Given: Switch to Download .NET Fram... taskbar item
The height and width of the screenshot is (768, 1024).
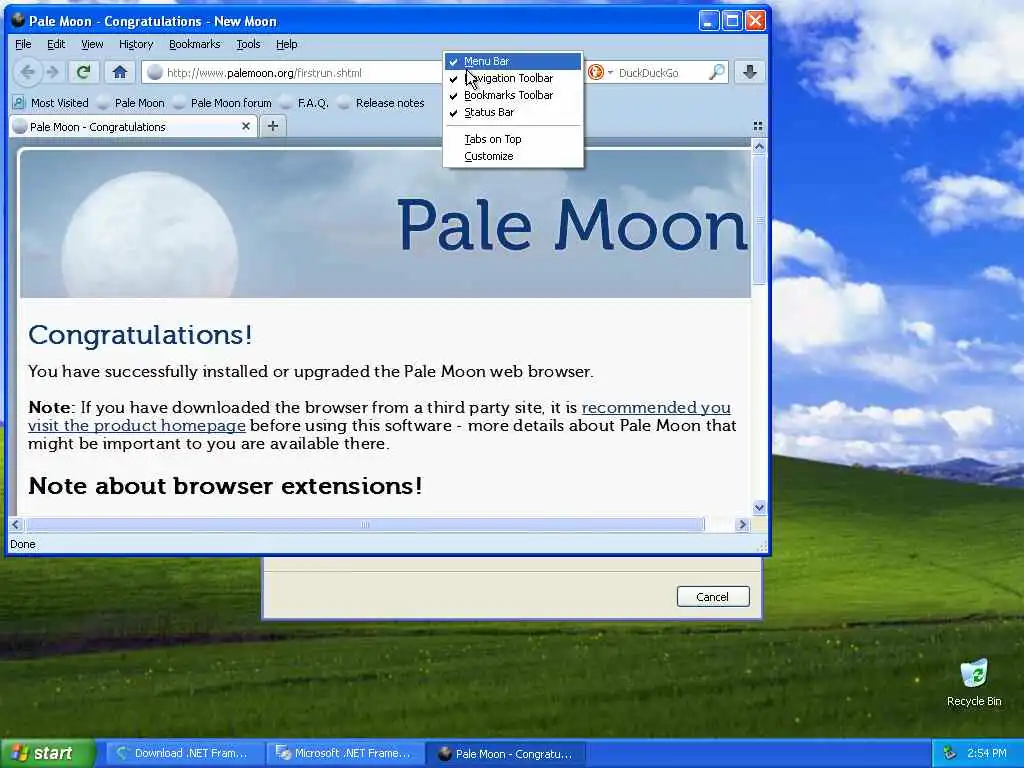Looking at the screenshot, I should [184, 753].
